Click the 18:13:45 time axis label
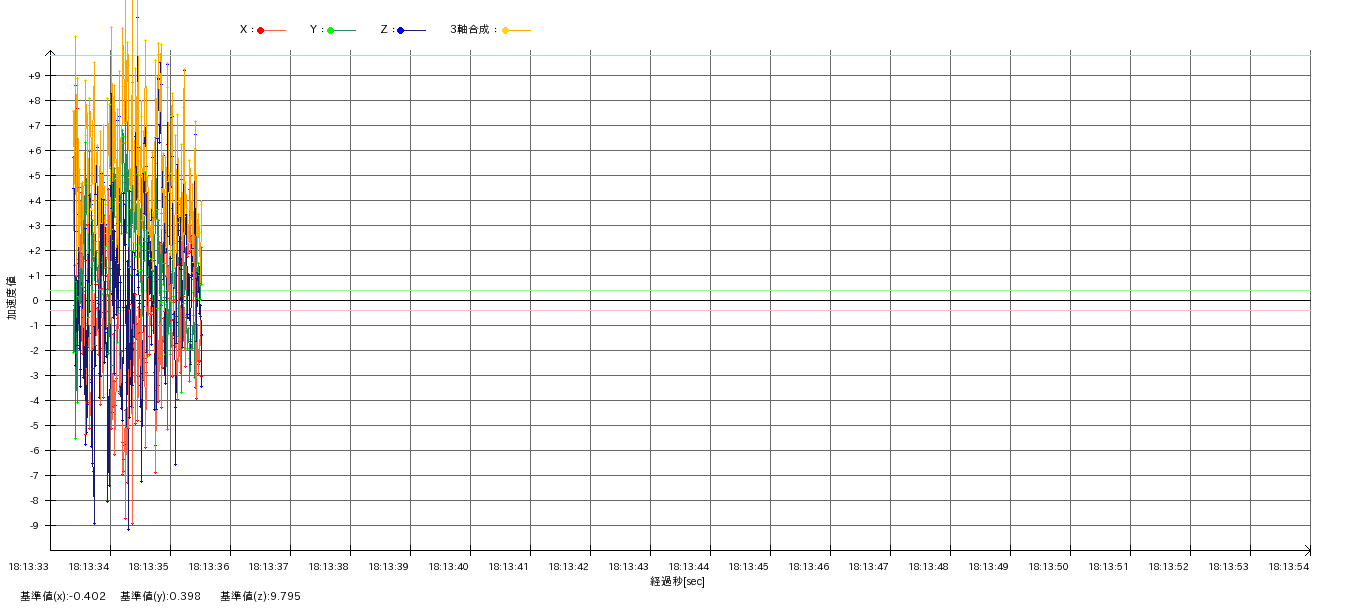 point(749,566)
